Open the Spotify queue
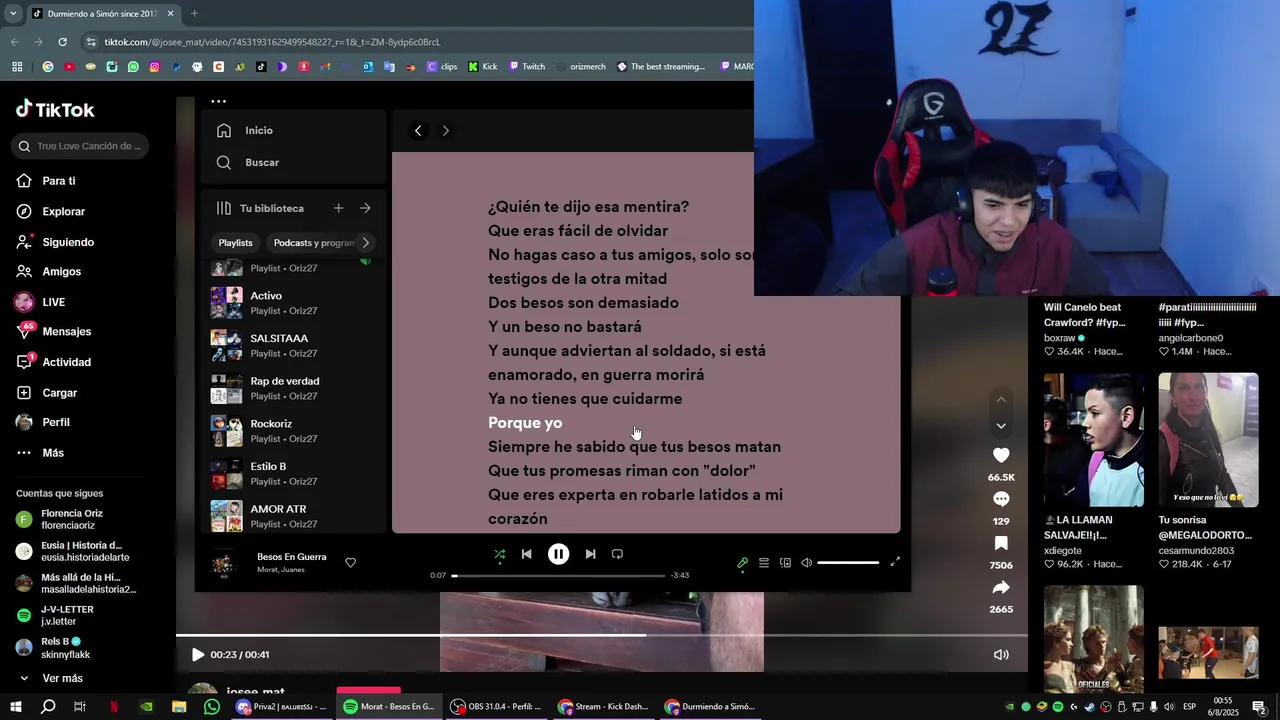Image resolution: width=1280 pixels, height=720 pixels. coord(764,563)
